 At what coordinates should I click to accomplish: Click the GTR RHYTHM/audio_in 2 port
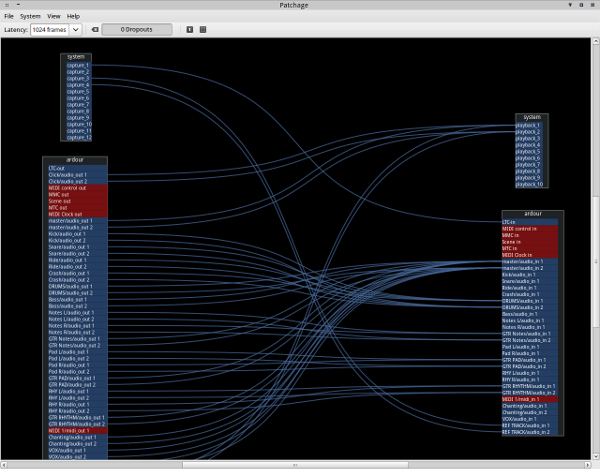(530, 392)
